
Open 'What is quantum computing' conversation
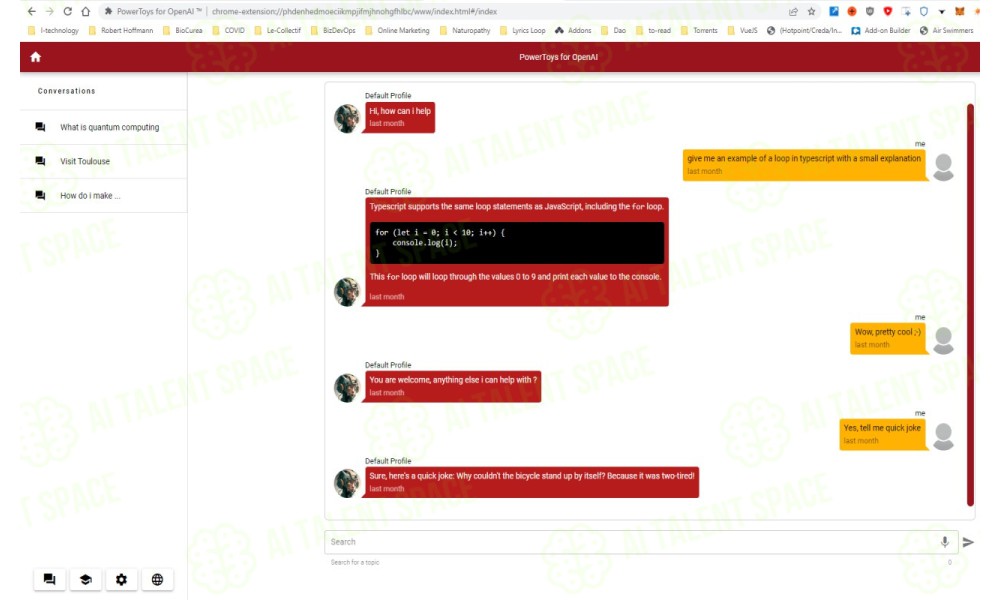click(103, 128)
